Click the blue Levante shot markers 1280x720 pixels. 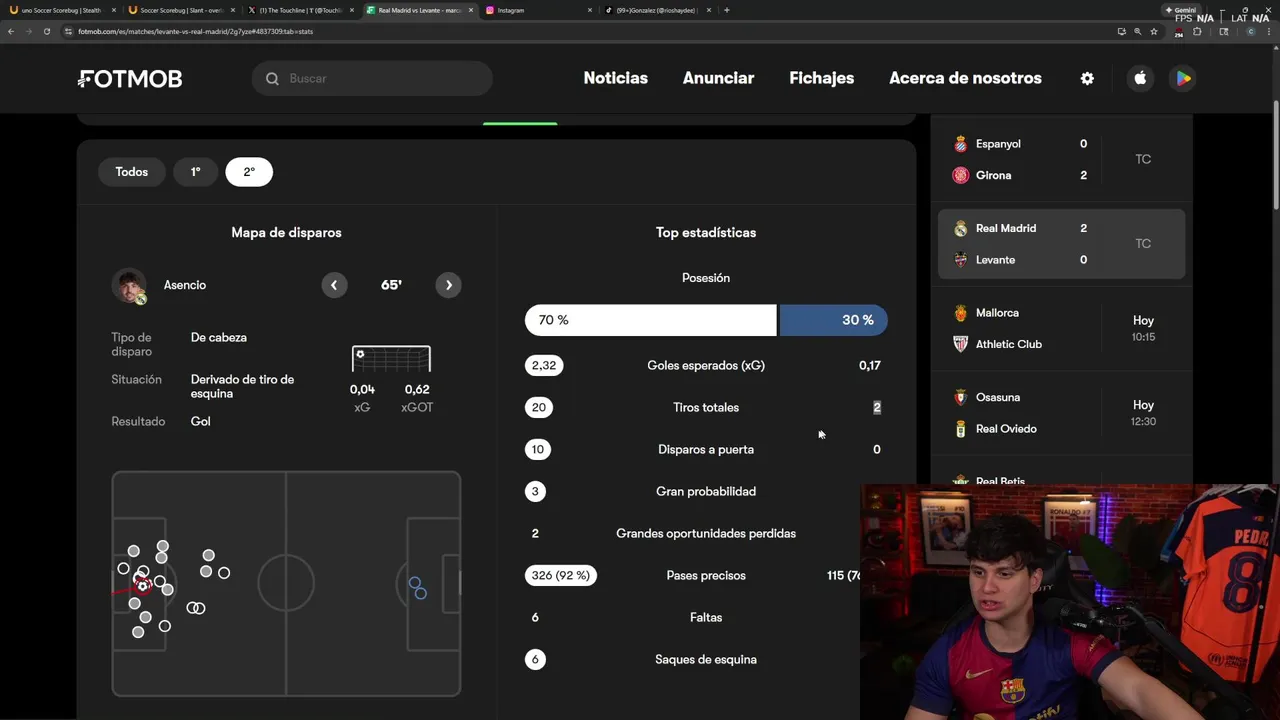click(417, 588)
